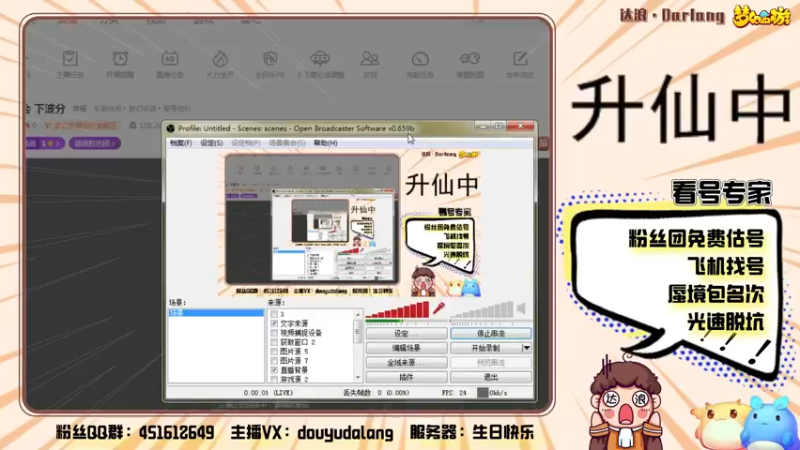Click the purple star badge button in the background
Image resolution: width=800 pixels, height=450 pixels.
(x=45, y=143)
